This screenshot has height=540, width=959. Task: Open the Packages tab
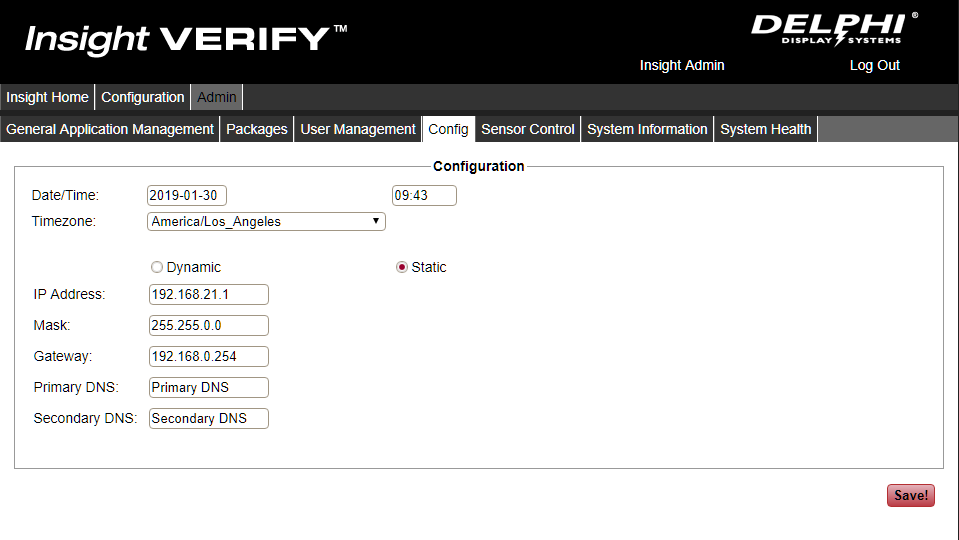257,129
